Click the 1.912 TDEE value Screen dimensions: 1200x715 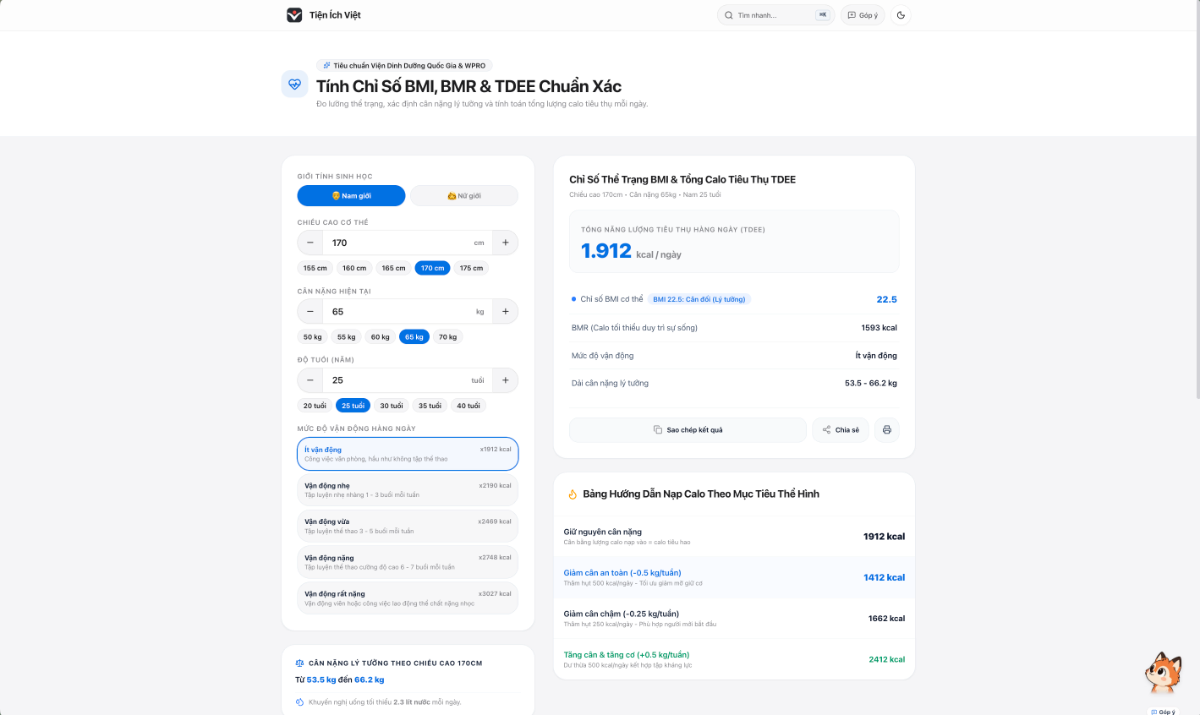[x=606, y=251]
